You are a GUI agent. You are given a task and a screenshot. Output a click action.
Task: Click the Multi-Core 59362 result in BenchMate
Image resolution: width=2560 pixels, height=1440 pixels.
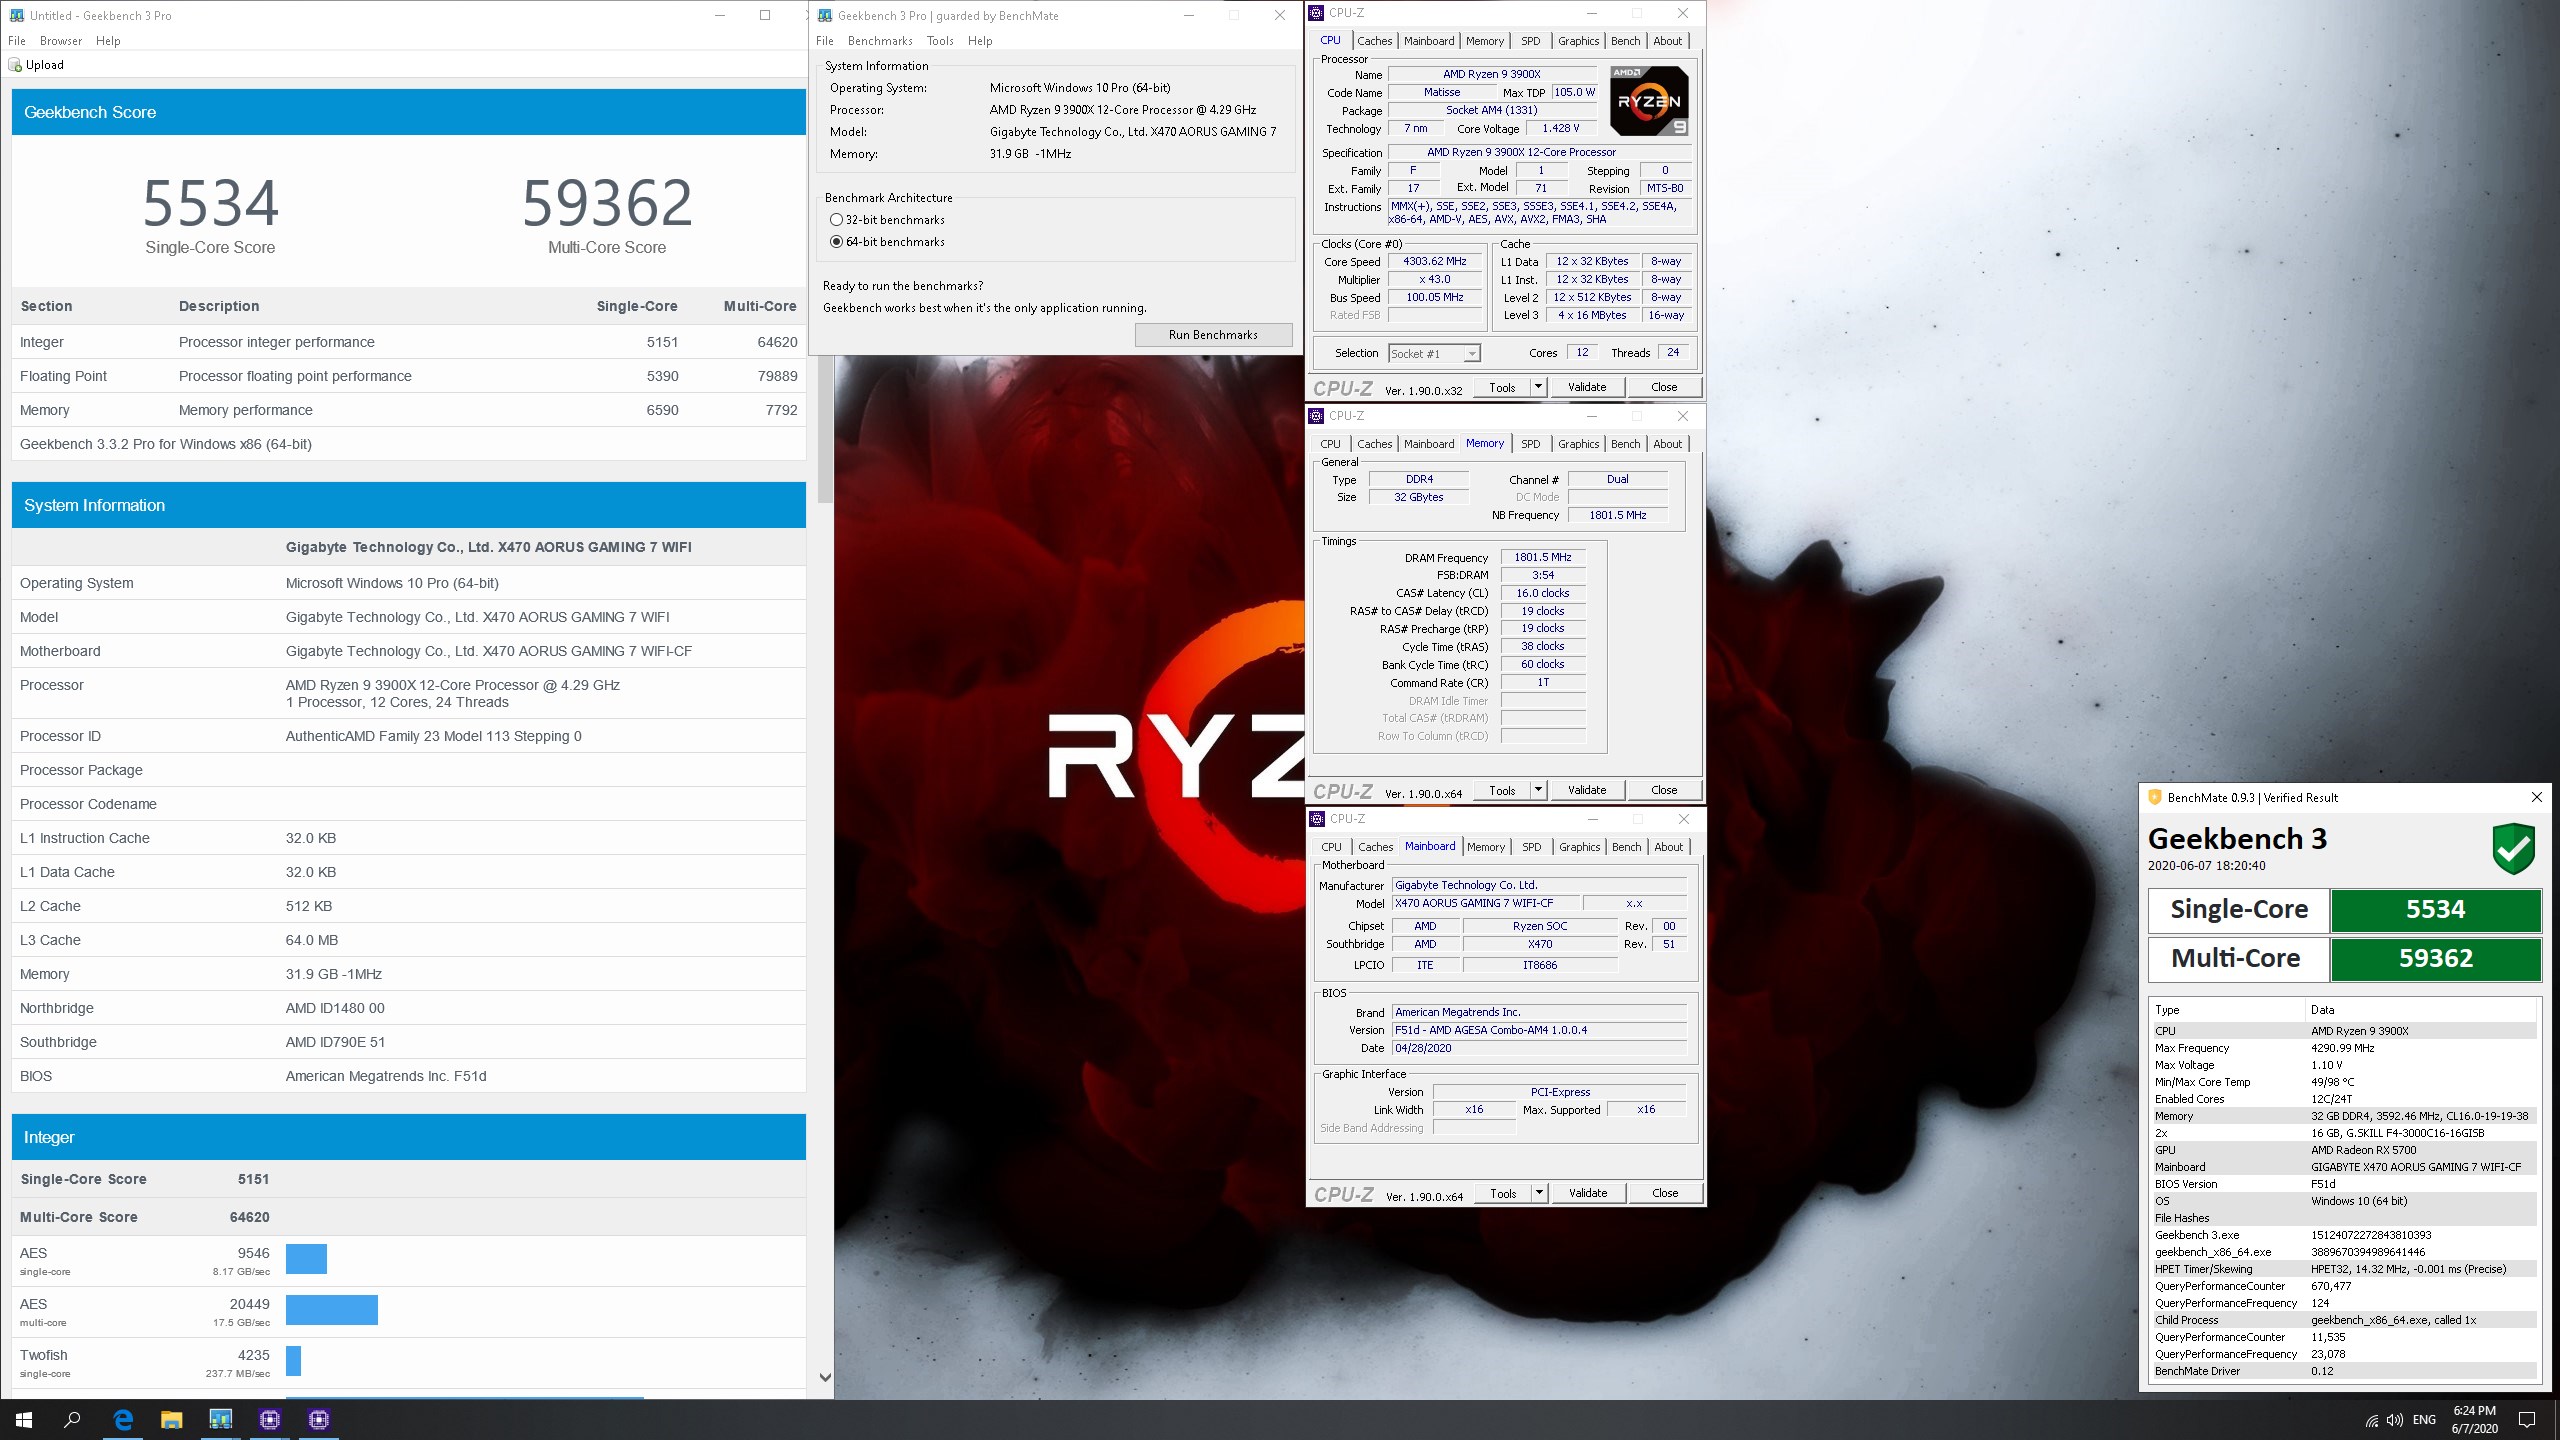click(x=2435, y=958)
